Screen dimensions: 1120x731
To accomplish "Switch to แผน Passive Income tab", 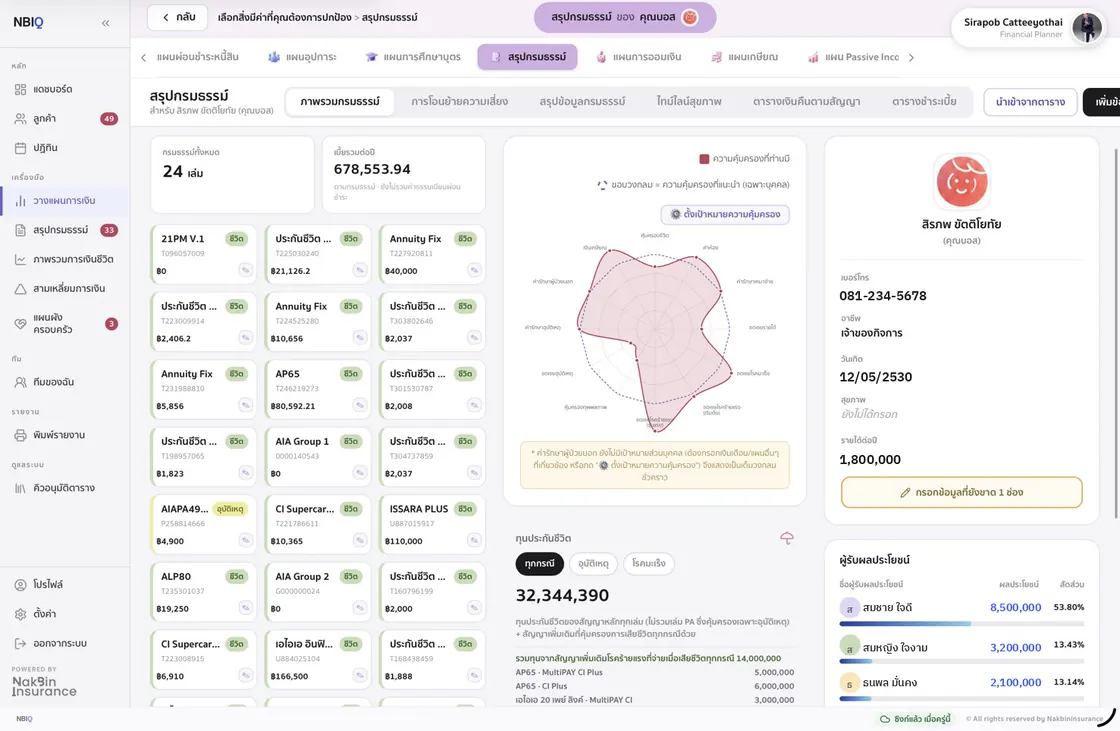I will [x=853, y=57].
